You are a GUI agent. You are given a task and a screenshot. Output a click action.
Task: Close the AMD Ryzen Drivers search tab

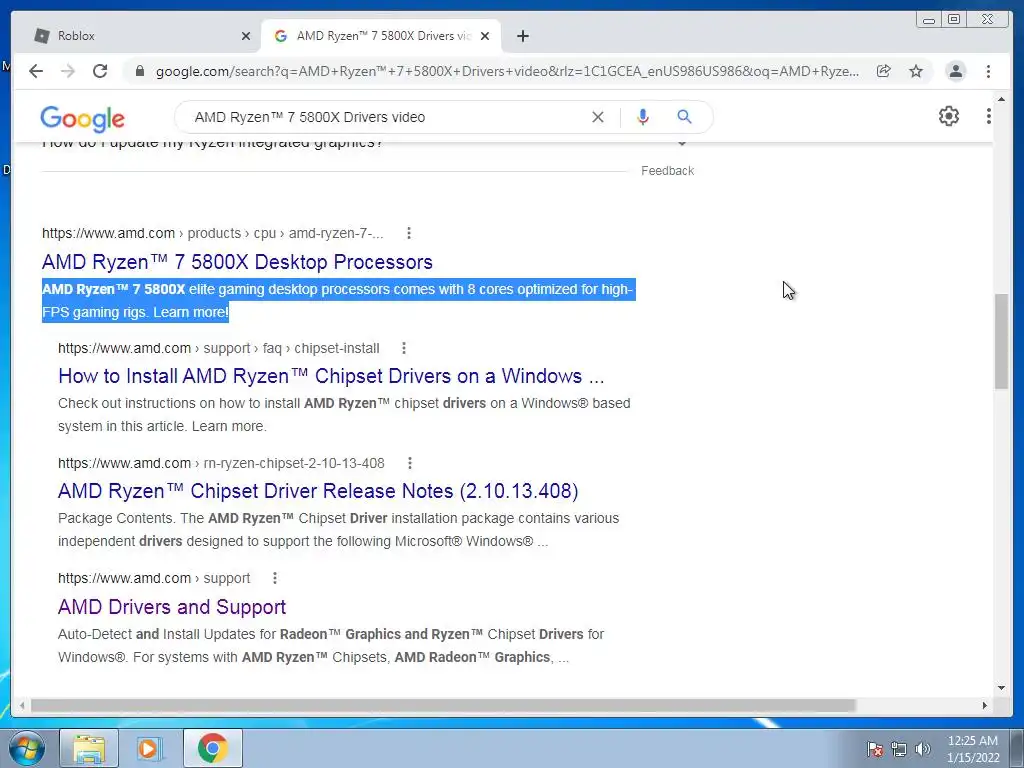coord(485,36)
